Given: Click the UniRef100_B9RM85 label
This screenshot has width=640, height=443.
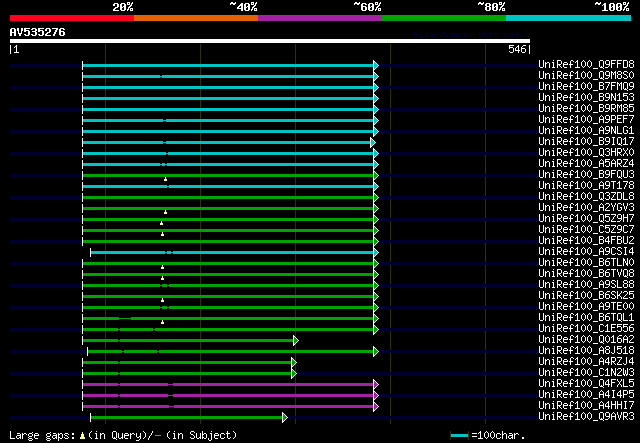Looking at the screenshot, I should tap(586, 109).
